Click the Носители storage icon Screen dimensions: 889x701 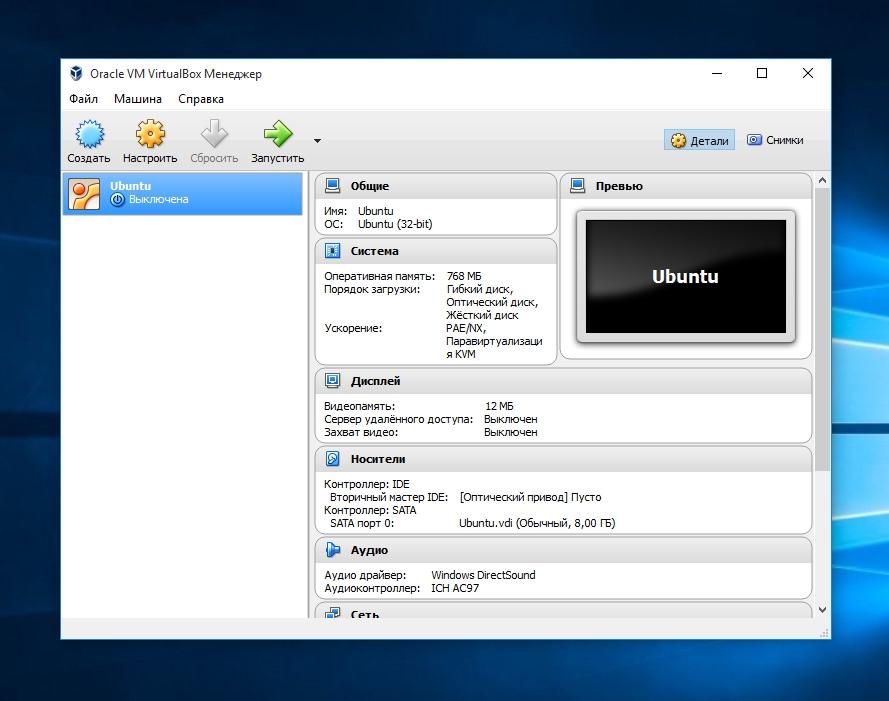332,459
